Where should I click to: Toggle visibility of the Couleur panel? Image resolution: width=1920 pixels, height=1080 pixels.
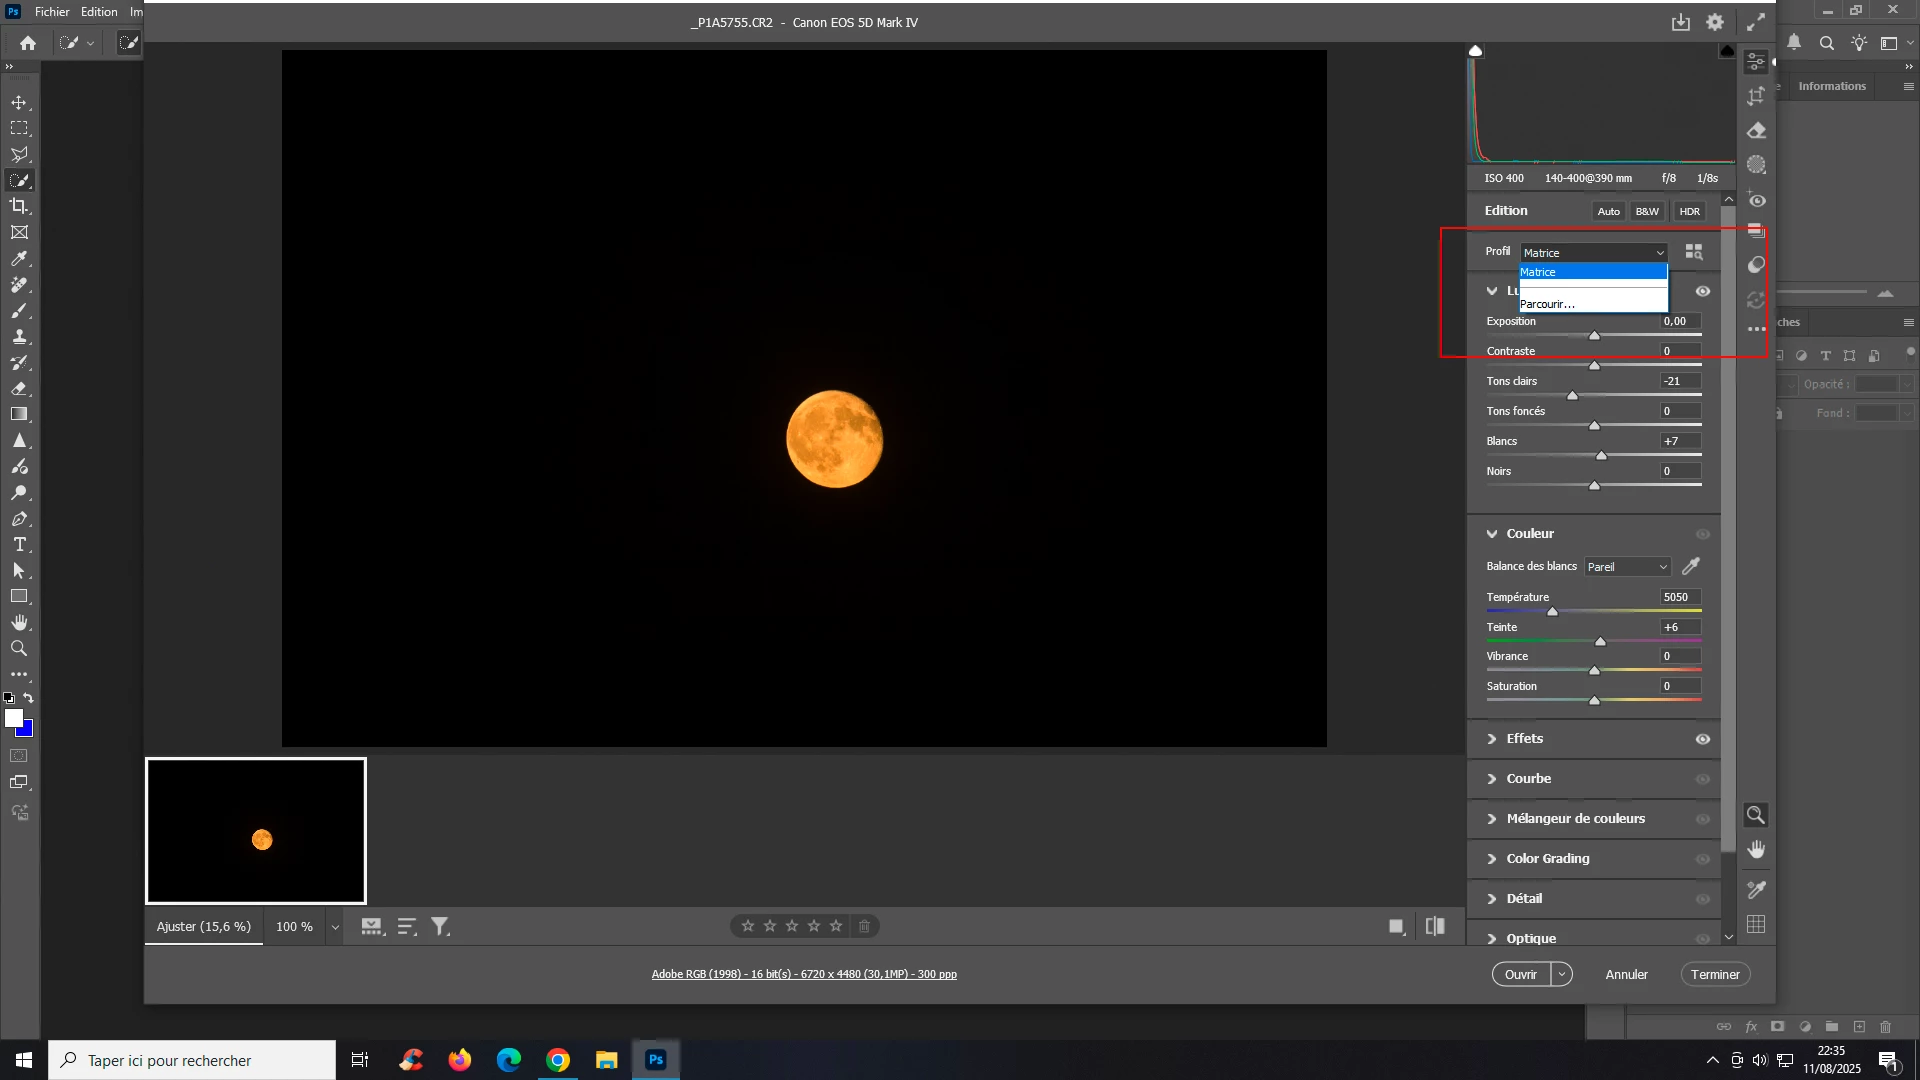click(x=1702, y=534)
